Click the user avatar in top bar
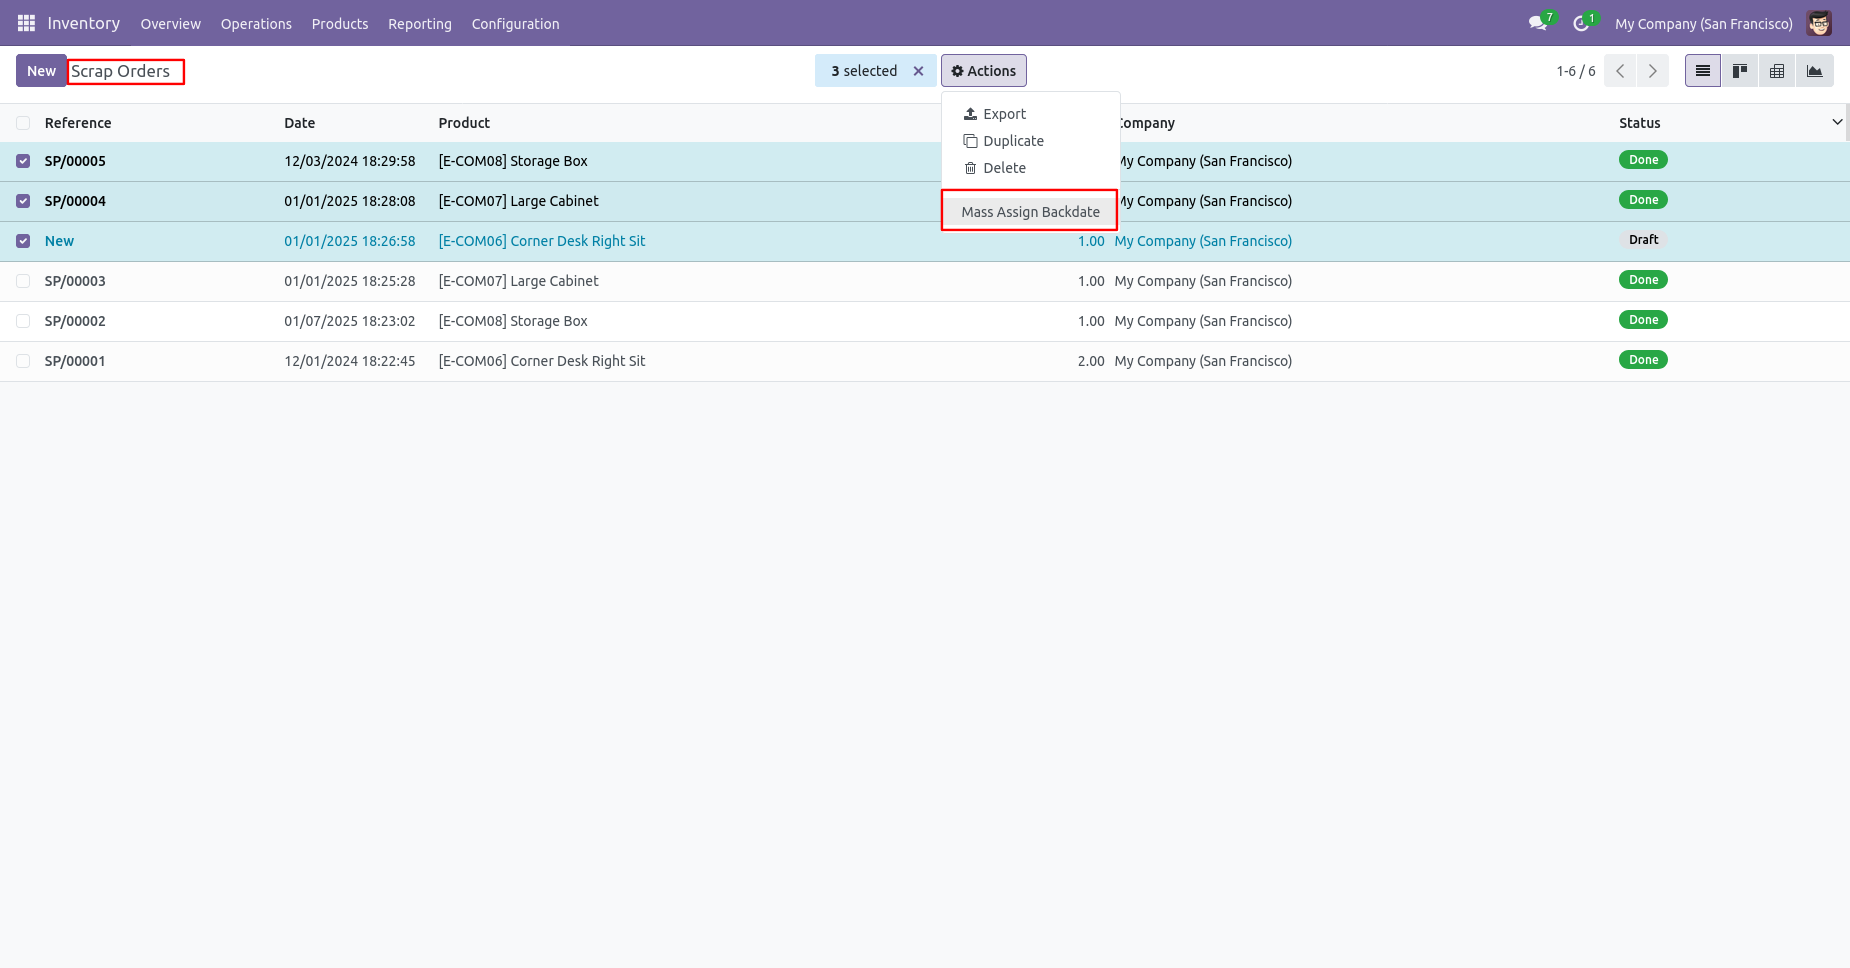This screenshot has width=1850, height=968. point(1819,23)
